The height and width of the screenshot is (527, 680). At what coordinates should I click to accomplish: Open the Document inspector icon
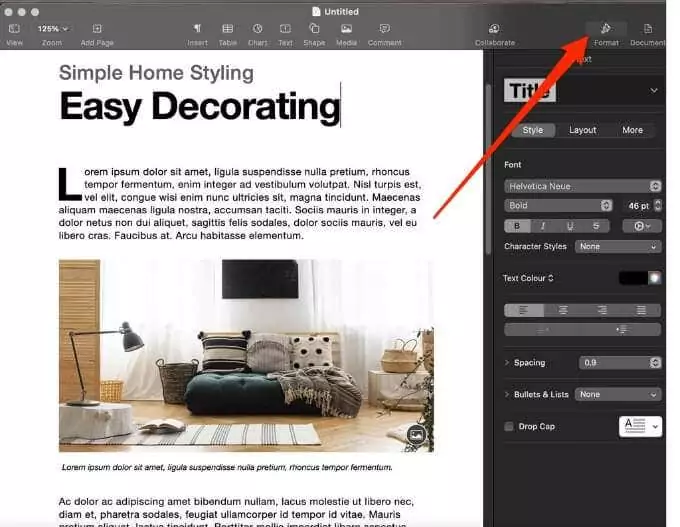tap(647, 34)
